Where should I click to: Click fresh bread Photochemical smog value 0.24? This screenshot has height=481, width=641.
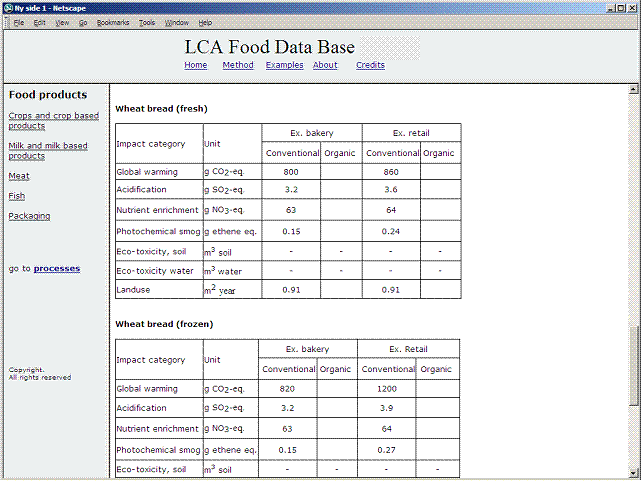pos(391,231)
